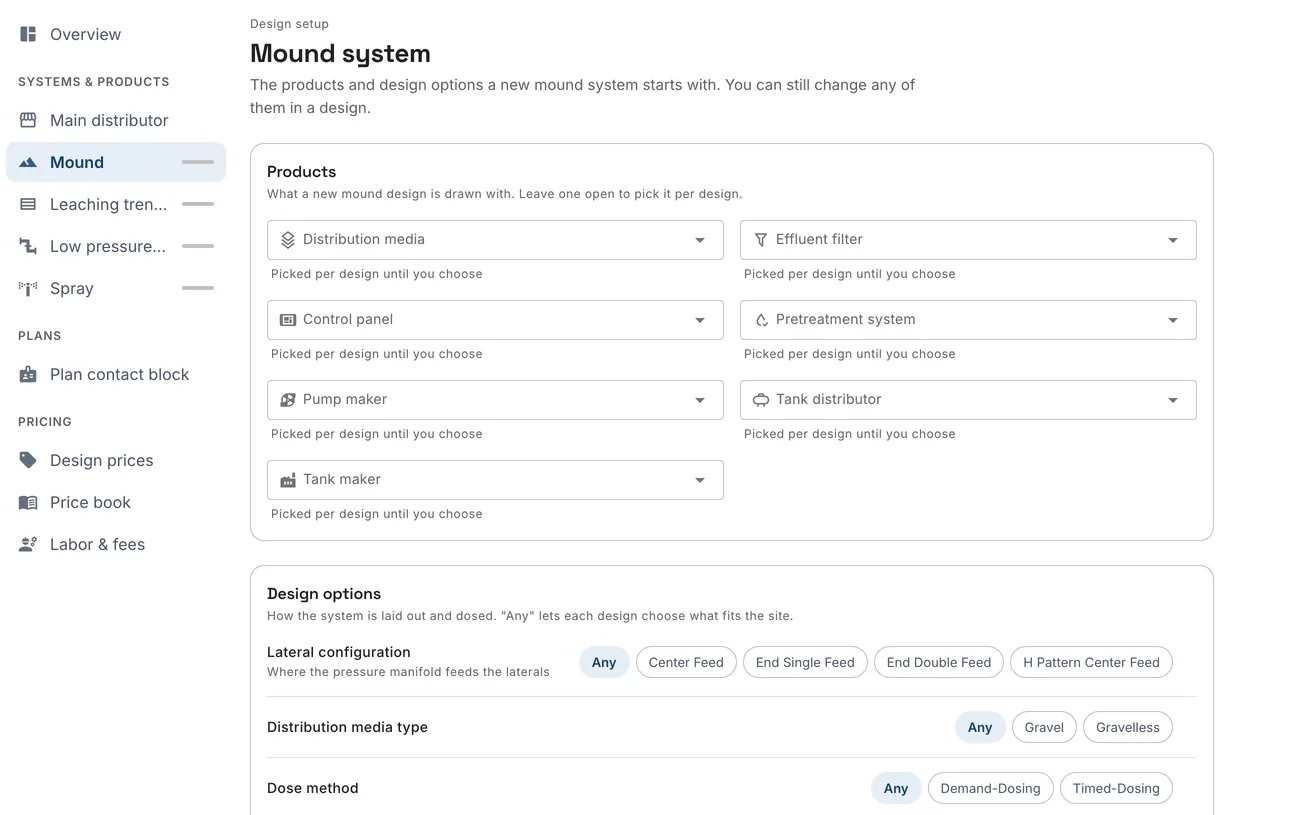Open the Tank distributor dropdown arrow
The image size is (1310, 815).
tap(1173, 400)
